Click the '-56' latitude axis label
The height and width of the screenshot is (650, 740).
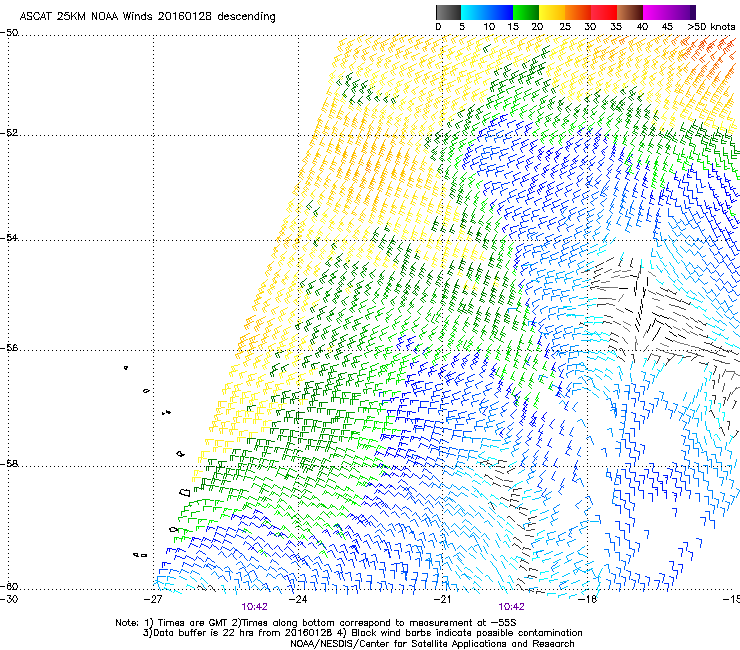(9, 348)
